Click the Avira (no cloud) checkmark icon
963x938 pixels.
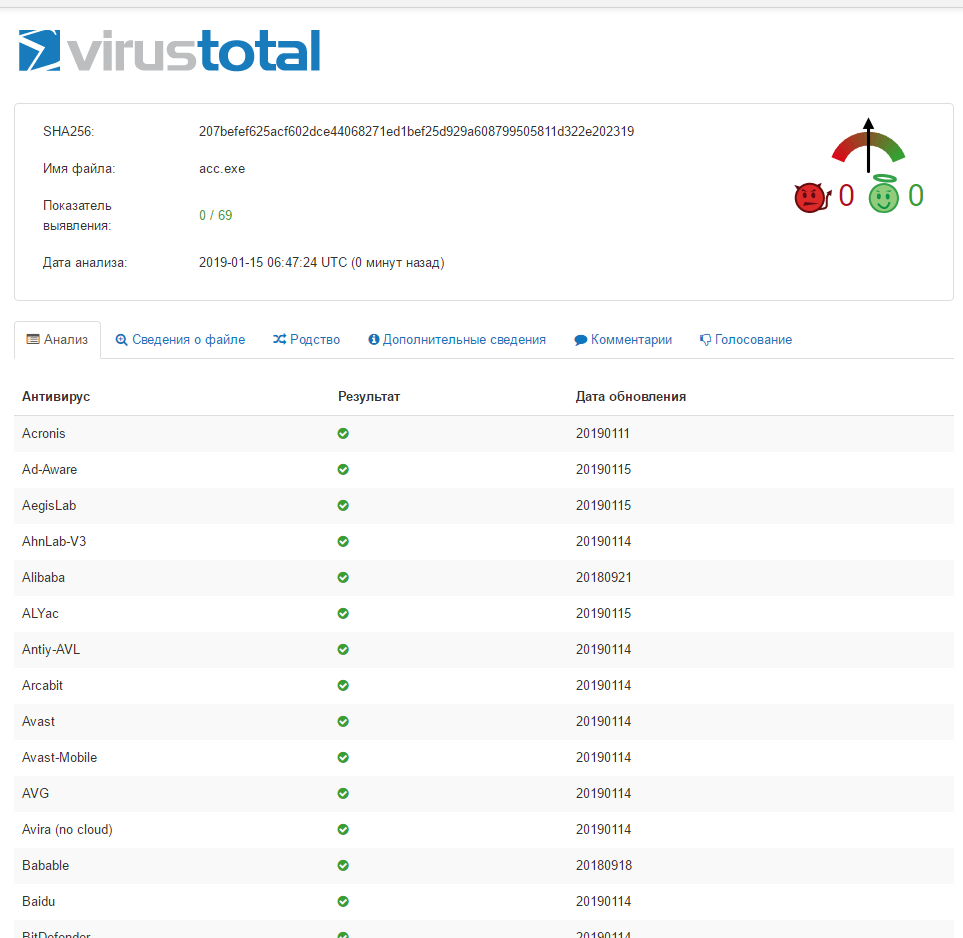343,829
